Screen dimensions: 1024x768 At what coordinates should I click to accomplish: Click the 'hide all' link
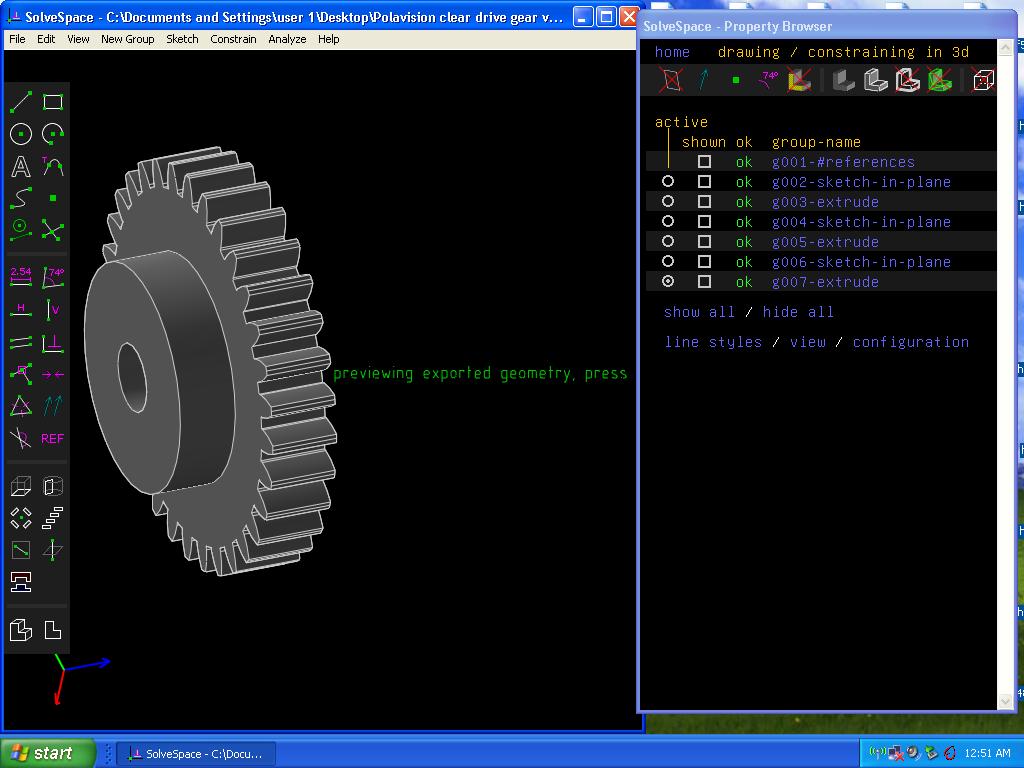pyautogui.click(x=798, y=312)
